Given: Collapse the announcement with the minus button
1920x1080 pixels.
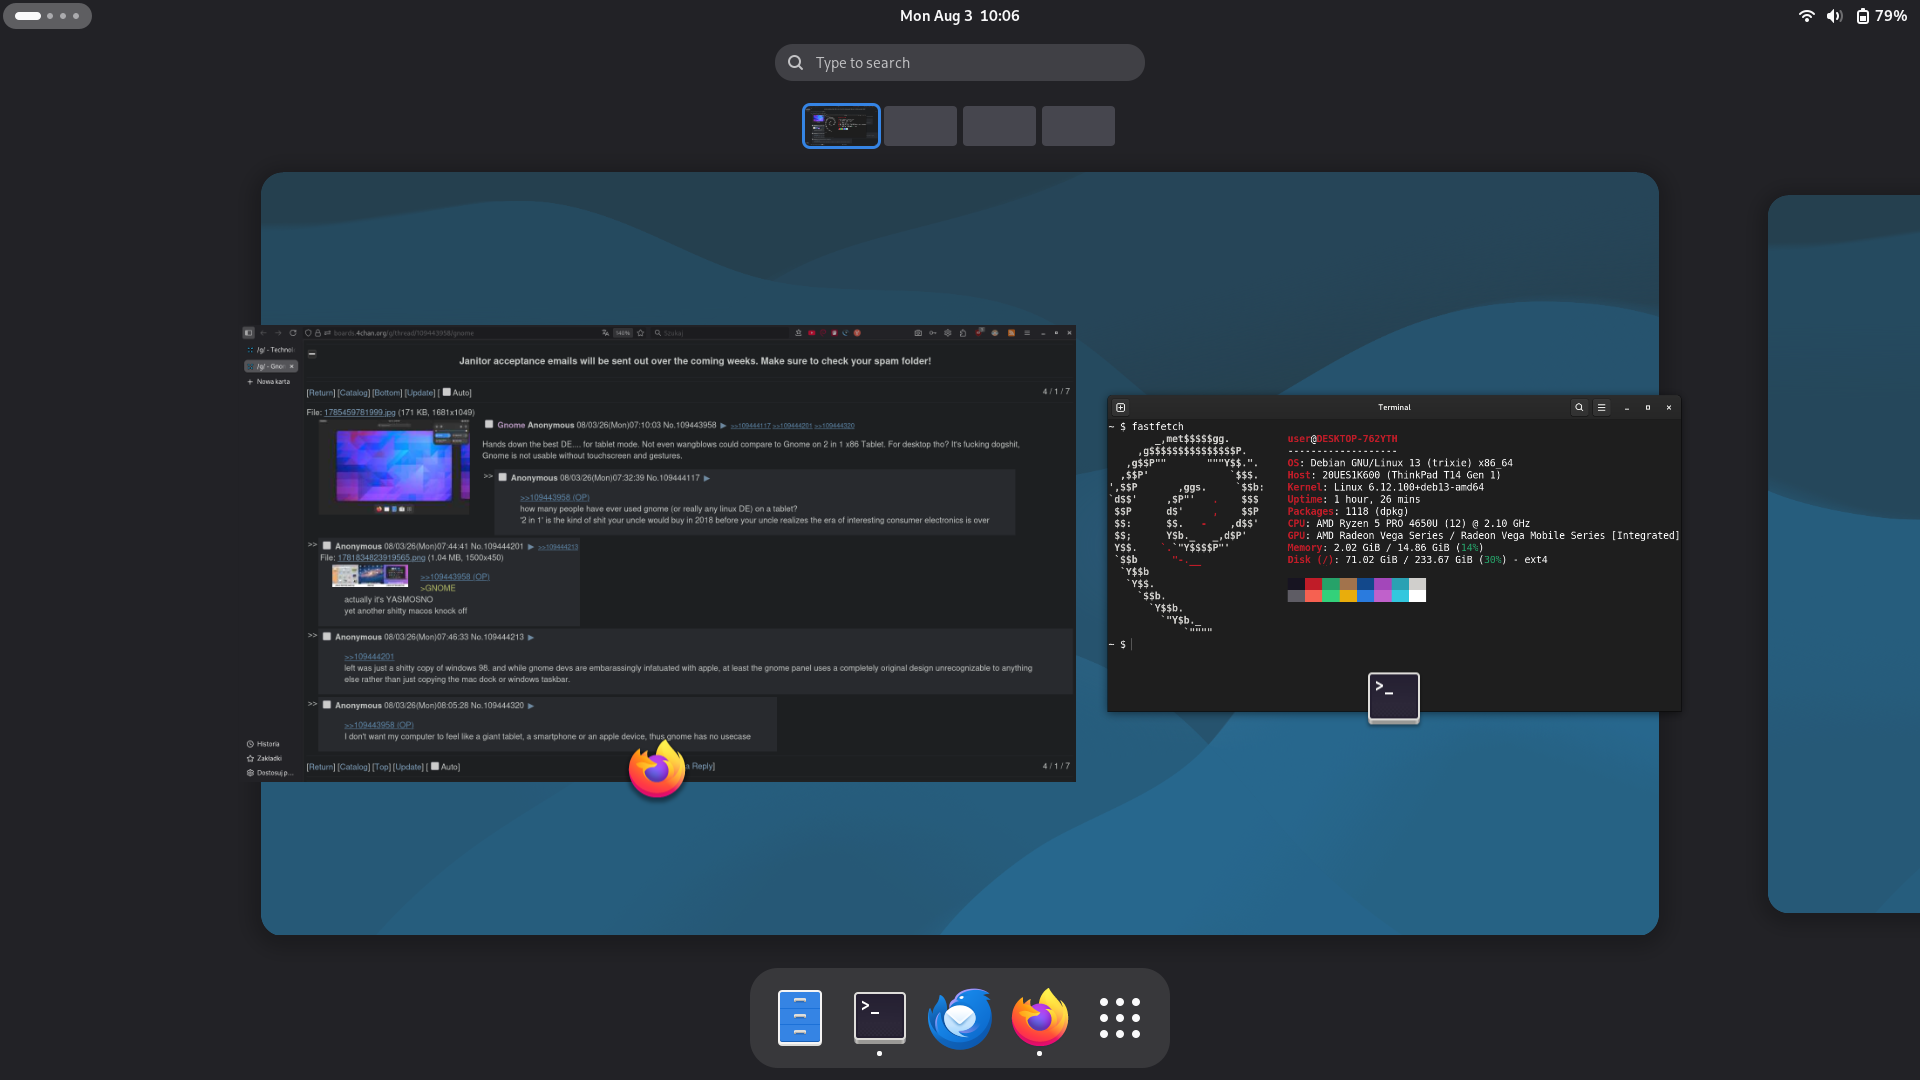Looking at the screenshot, I should click(312, 354).
